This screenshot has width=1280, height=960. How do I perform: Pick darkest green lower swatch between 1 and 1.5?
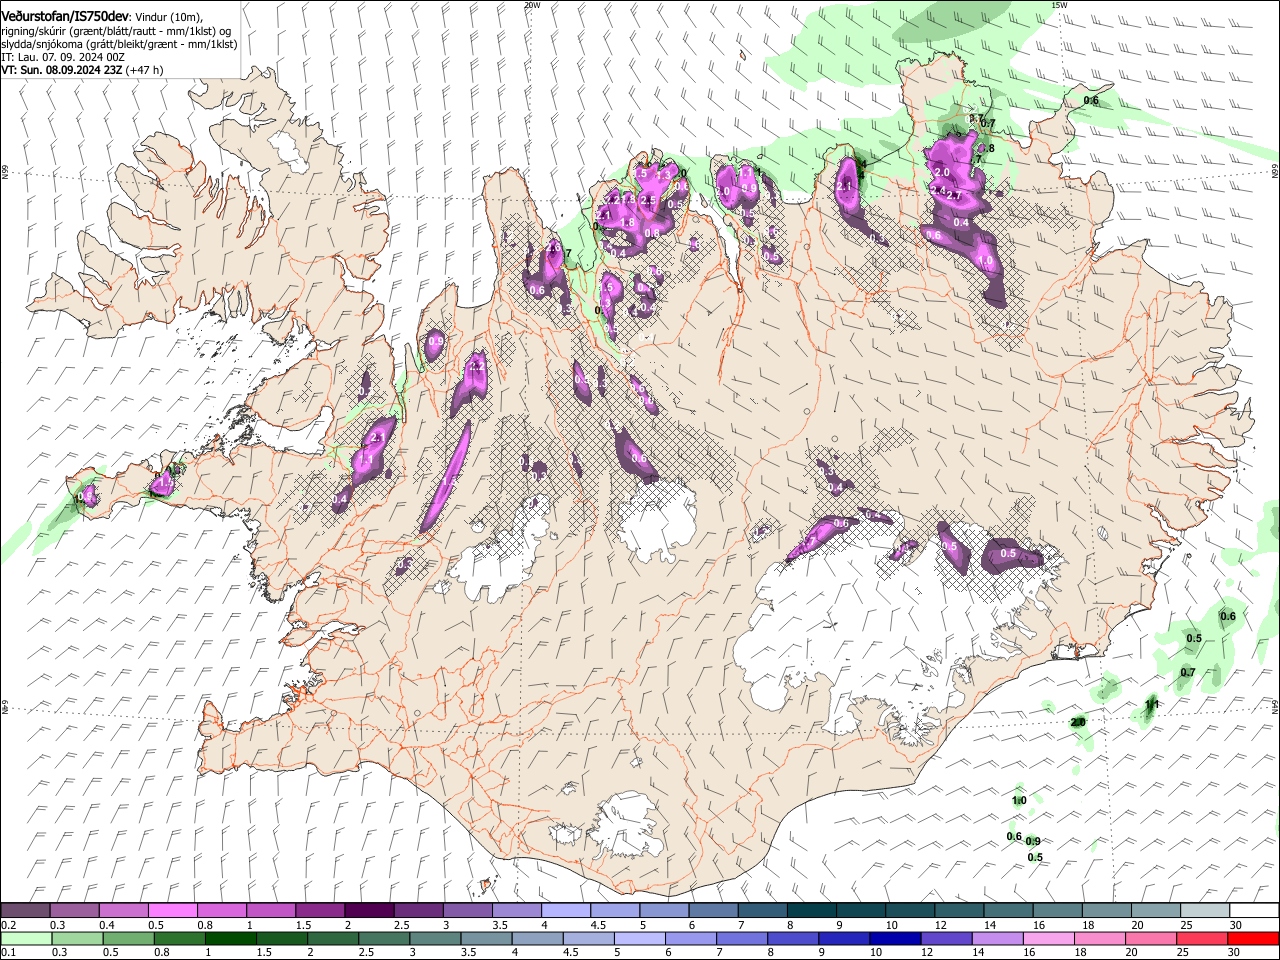coord(230,939)
